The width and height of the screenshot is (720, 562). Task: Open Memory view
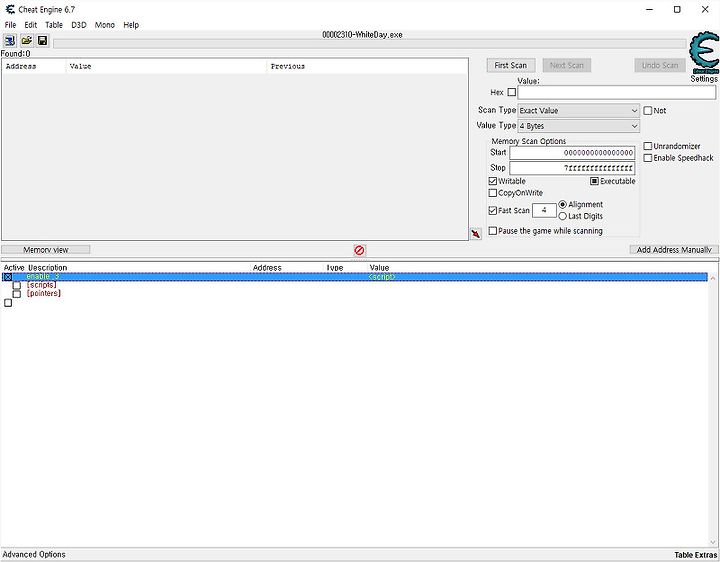click(45, 250)
